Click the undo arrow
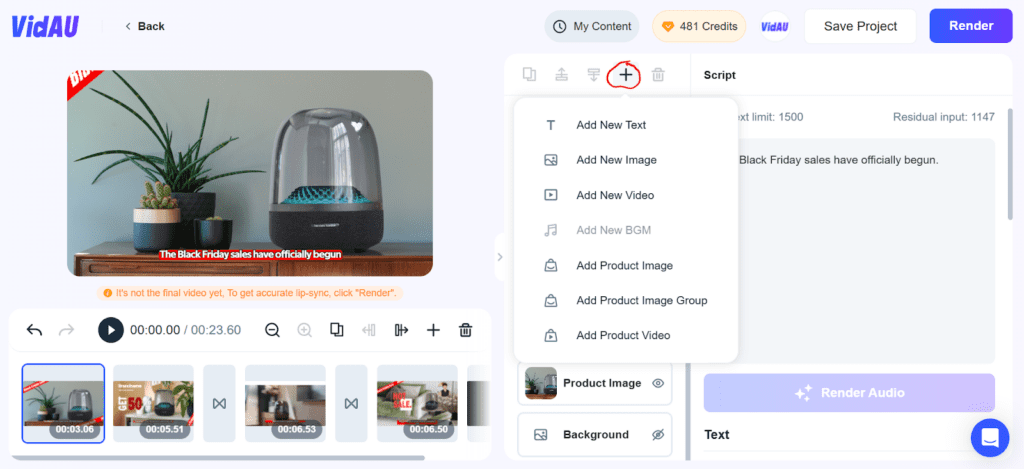This screenshot has width=1024, height=469. pyautogui.click(x=35, y=331)
